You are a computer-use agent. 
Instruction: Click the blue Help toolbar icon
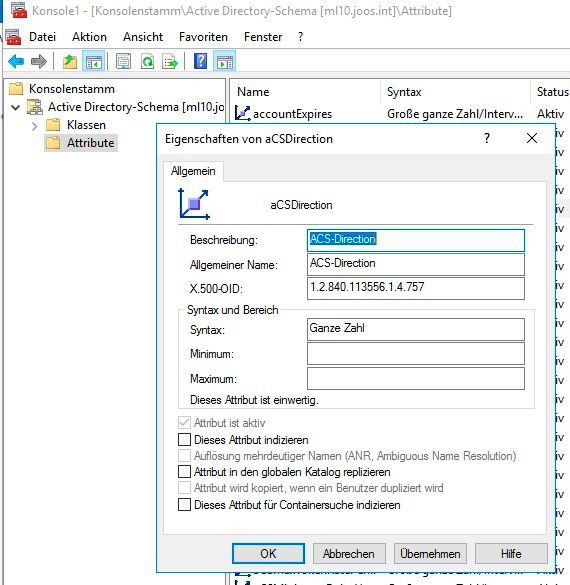pos(201,61)
